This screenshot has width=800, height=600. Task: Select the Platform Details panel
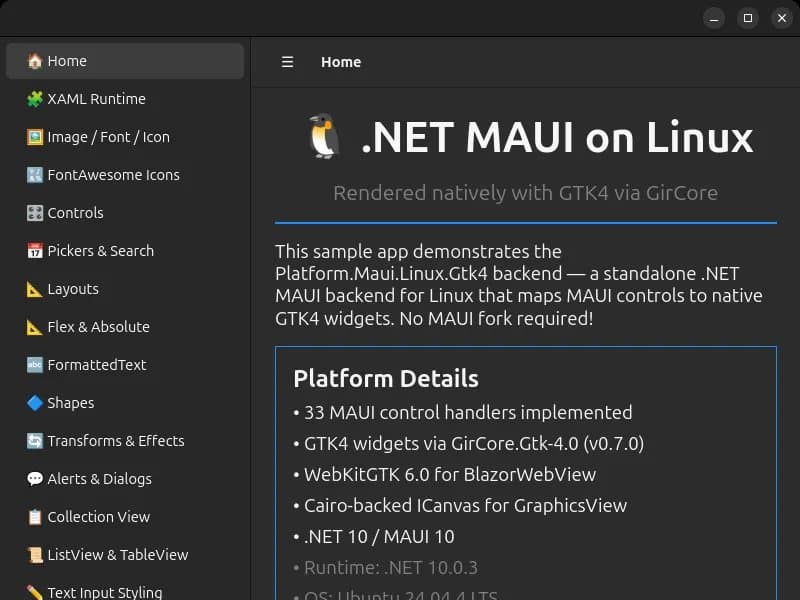[x=525, y=450]
